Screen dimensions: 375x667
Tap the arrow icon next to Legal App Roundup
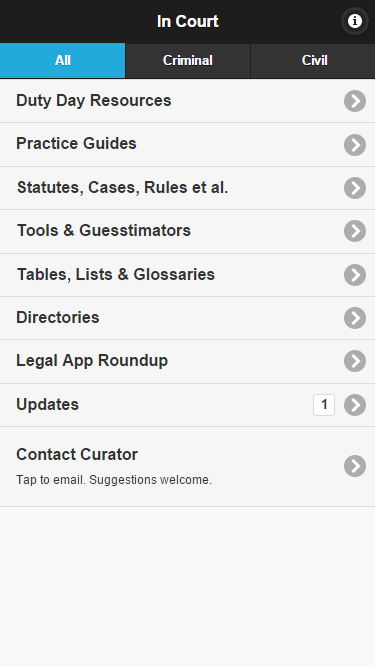pyautogui.click(x=355, y=361)
